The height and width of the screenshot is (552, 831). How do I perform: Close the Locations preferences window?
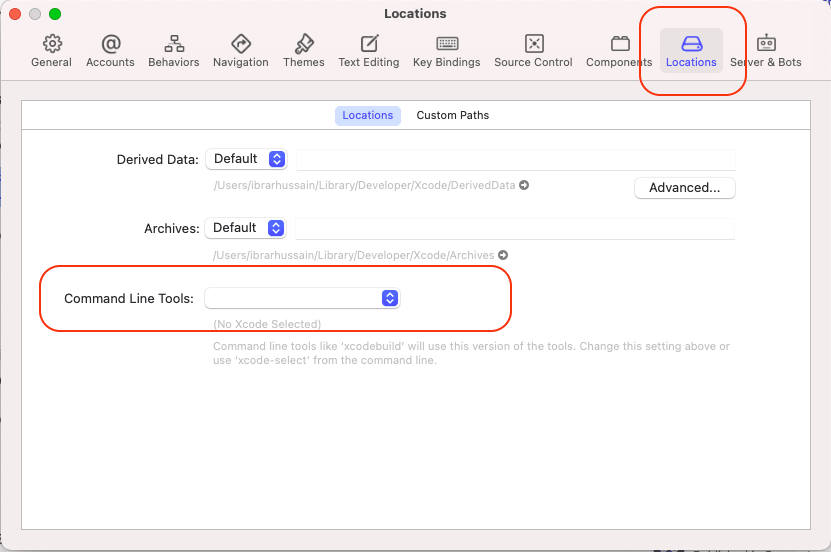pyautogui.click(x=15, y=14)
